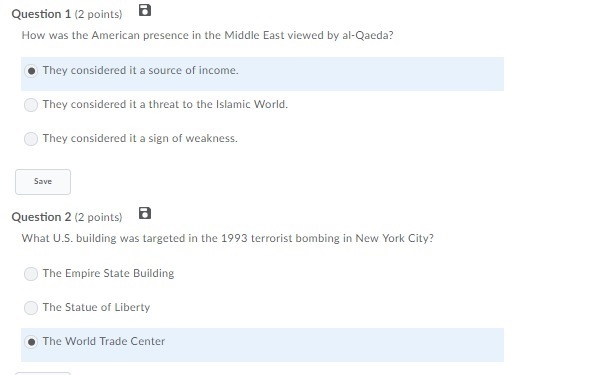Click the '(2 points)' text of Question 2
Image resolution: width=592 pixels, height=375 pixels.
coord(99,218)
